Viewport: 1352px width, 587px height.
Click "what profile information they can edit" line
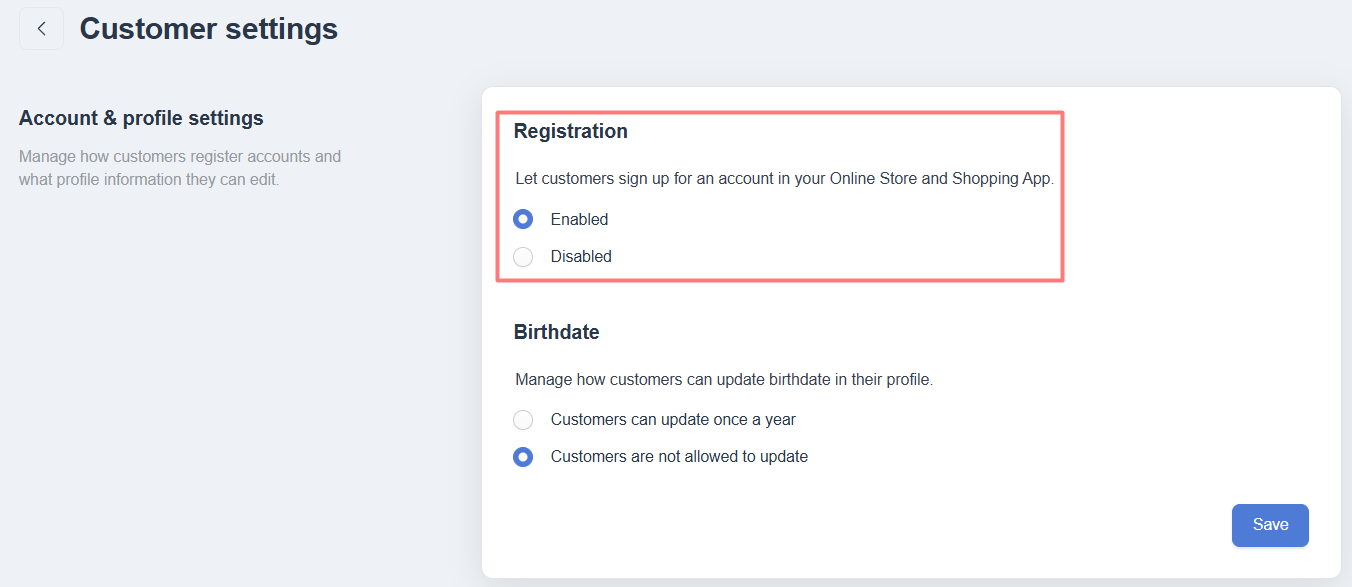149,181
